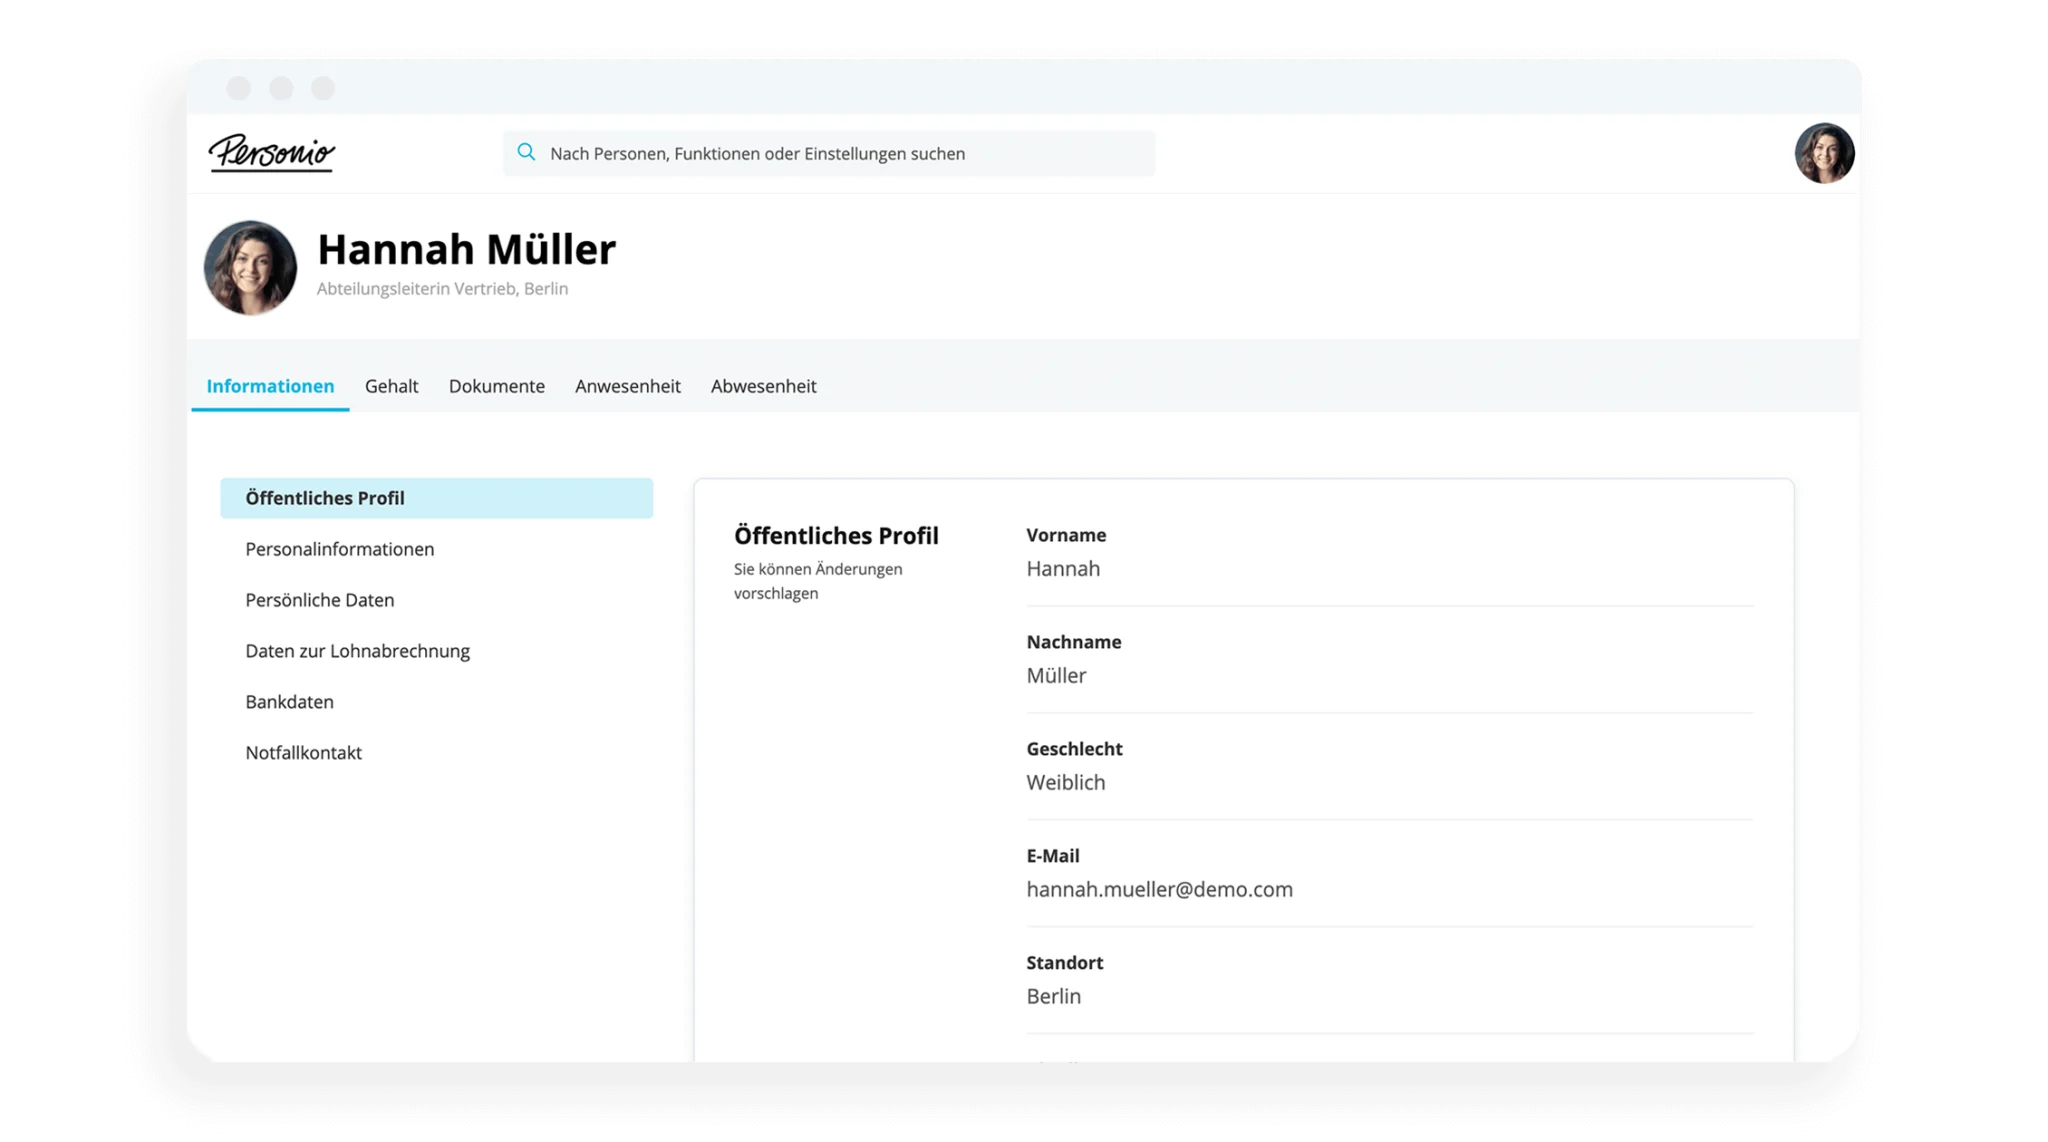Click the search bar icon
The image size is (2048, 1142).
point(527,152)
